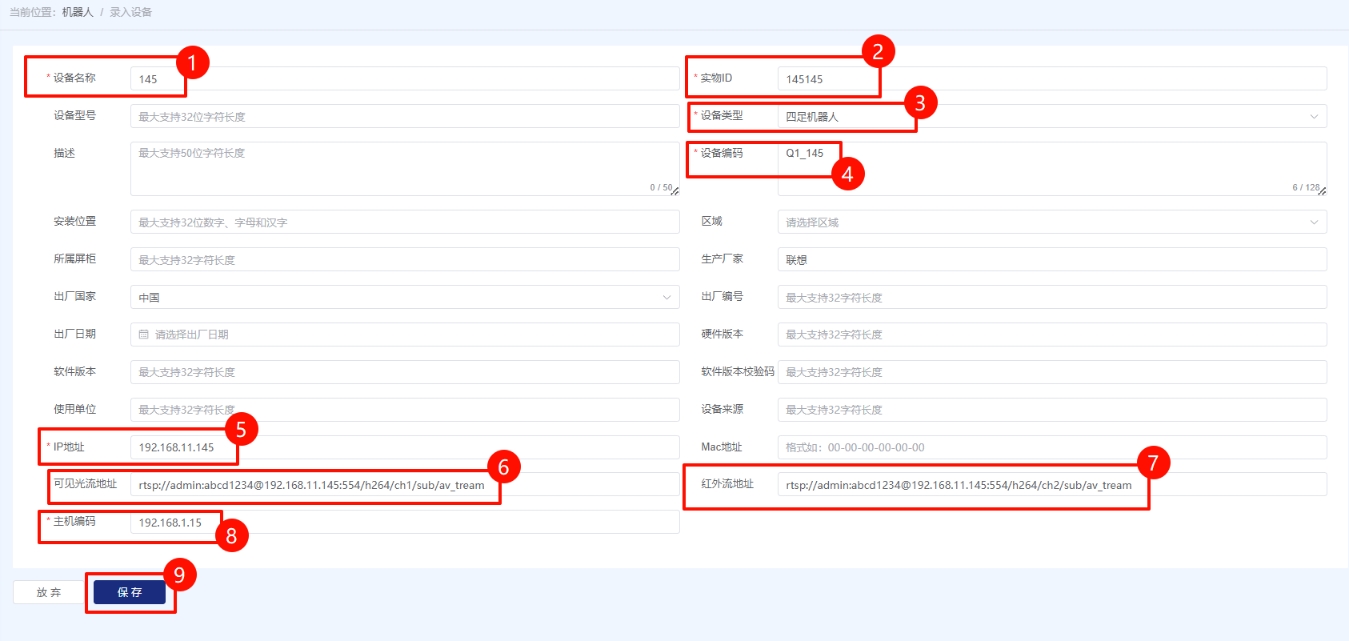Click the 放弃 discard button

(x=48, y=592)
